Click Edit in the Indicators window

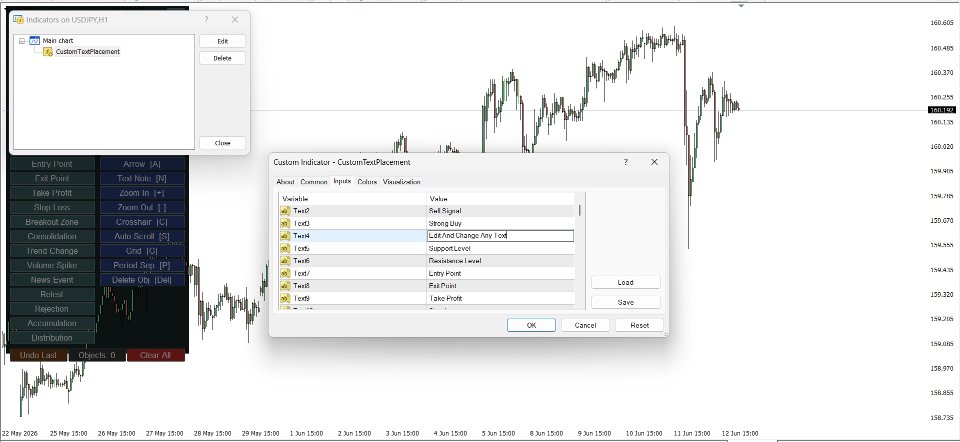[222, 41]
